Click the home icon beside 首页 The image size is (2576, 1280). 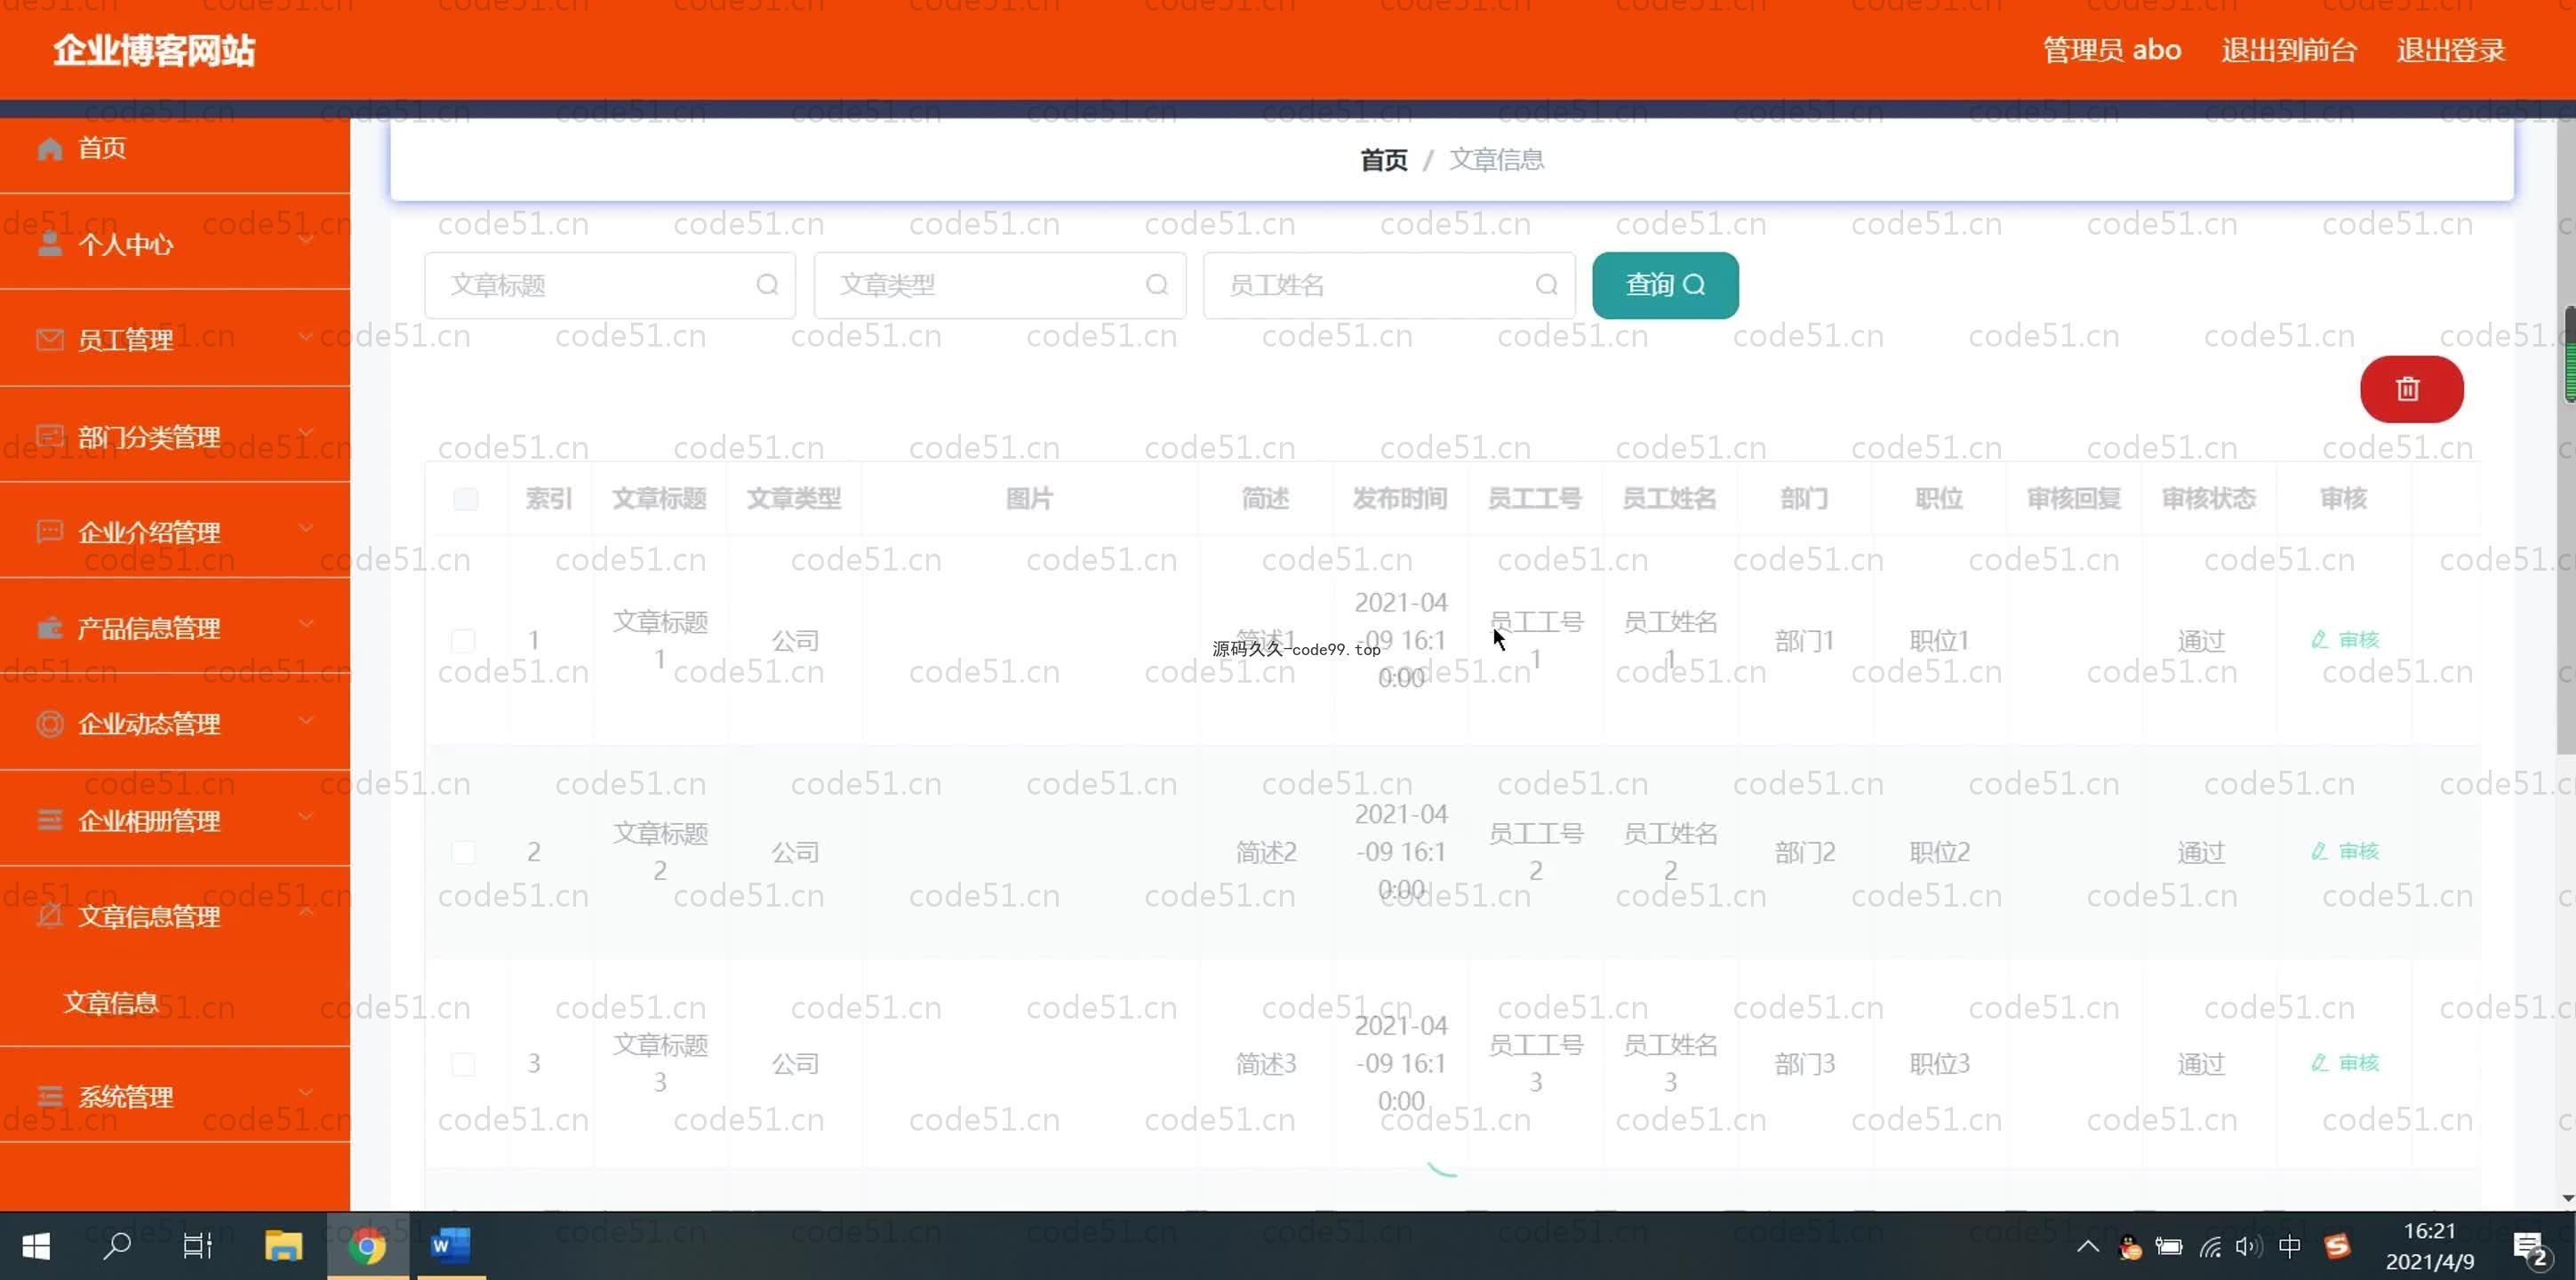[x=49, y=149]
